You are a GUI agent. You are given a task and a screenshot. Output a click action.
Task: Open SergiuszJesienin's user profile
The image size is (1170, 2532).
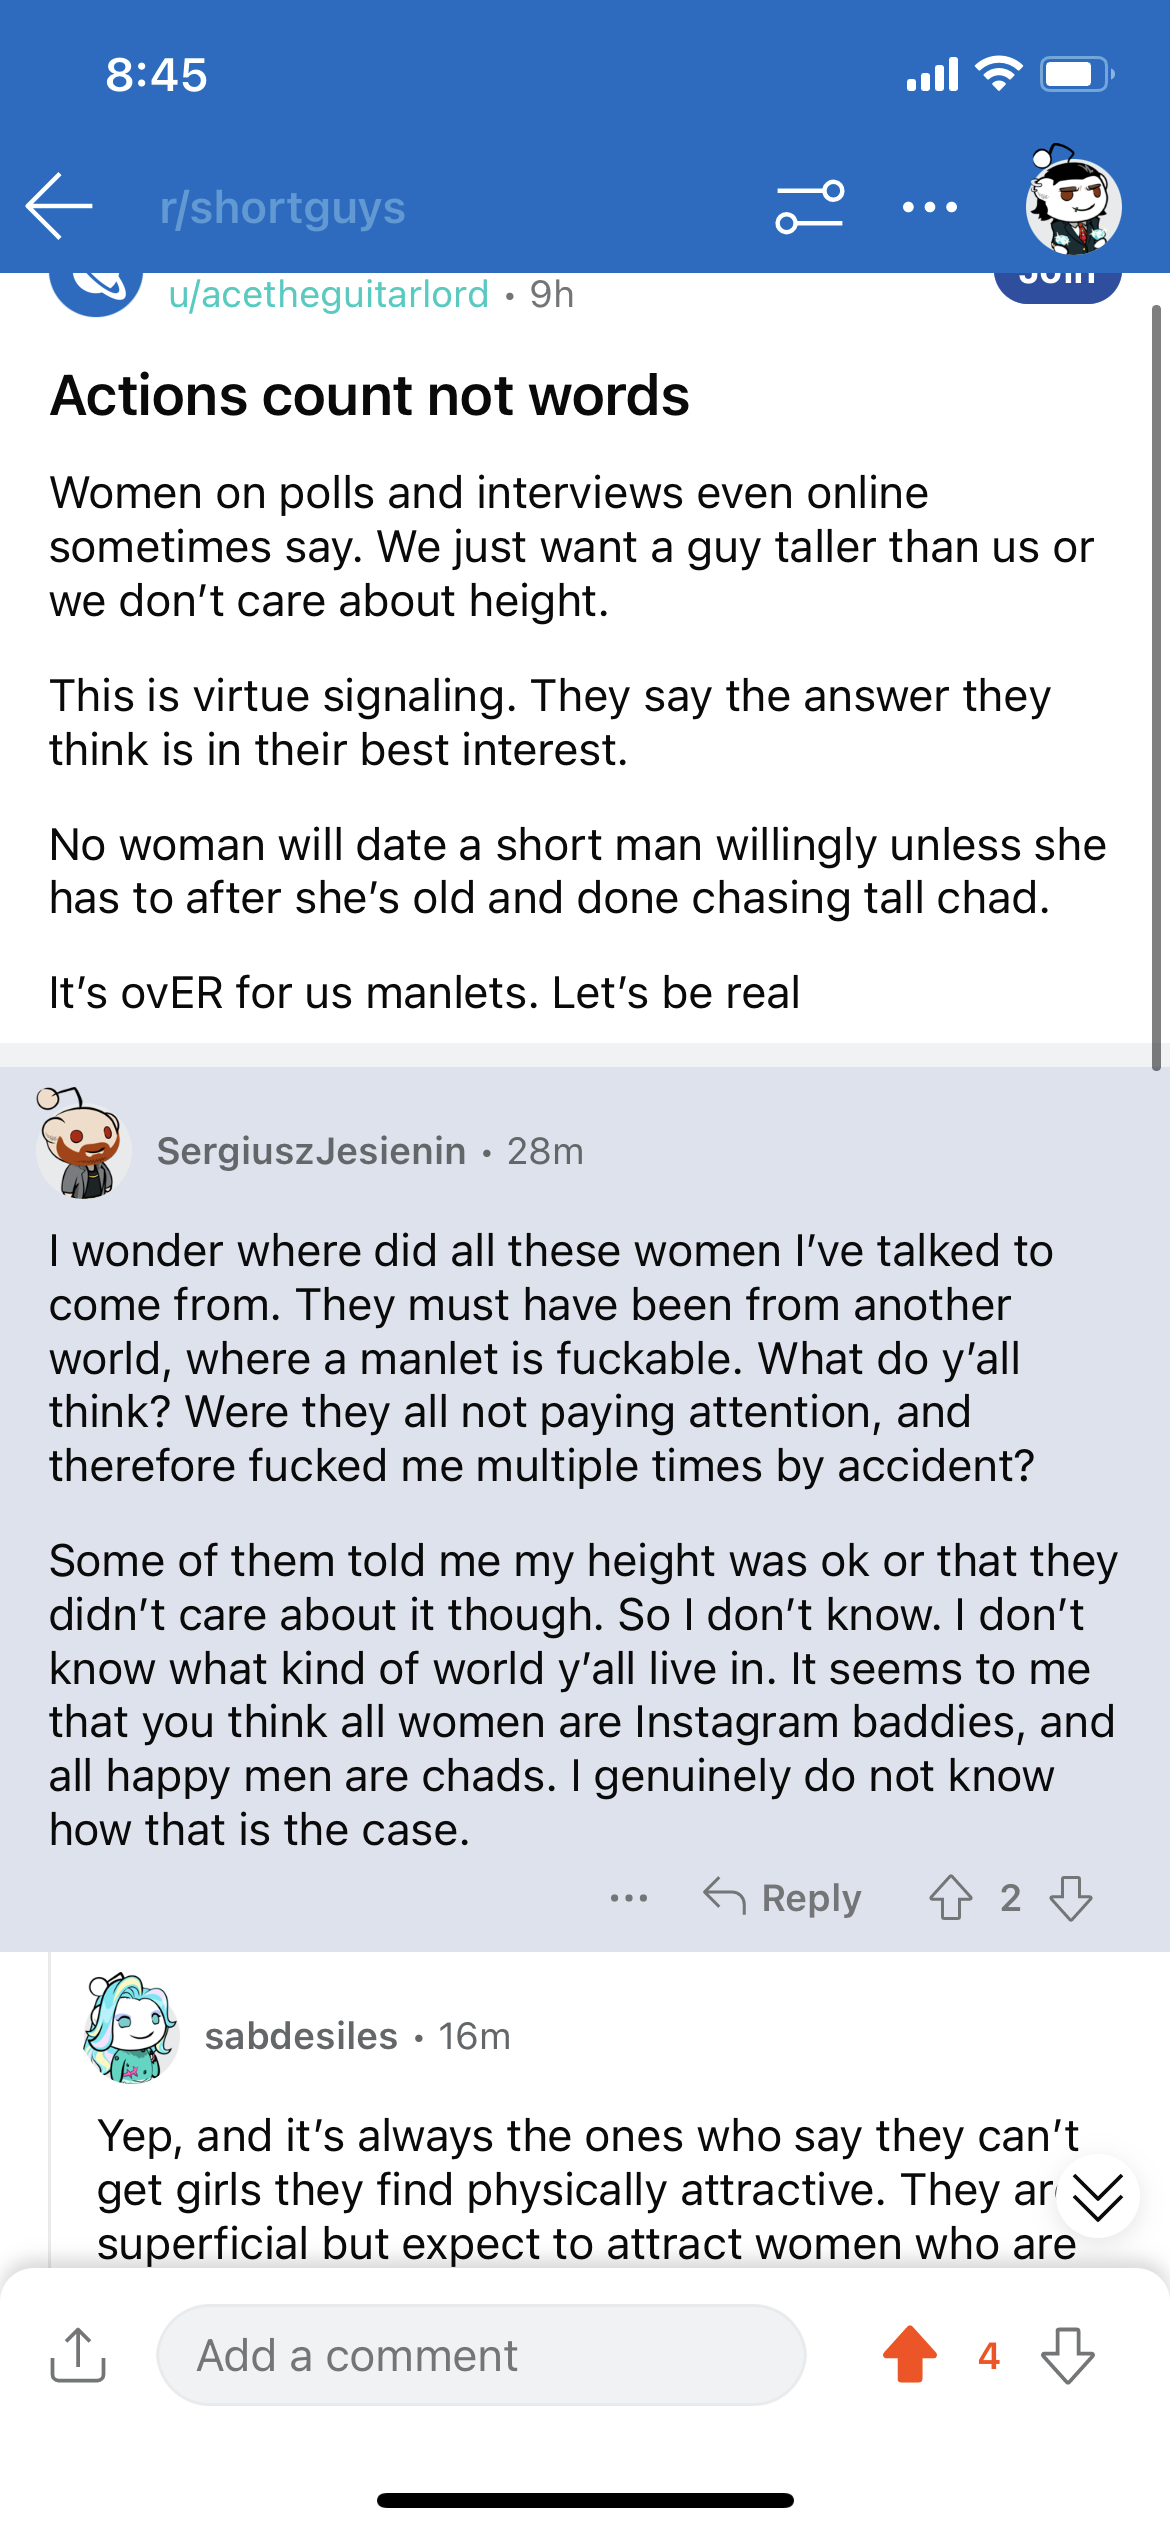coord(311,1151)
